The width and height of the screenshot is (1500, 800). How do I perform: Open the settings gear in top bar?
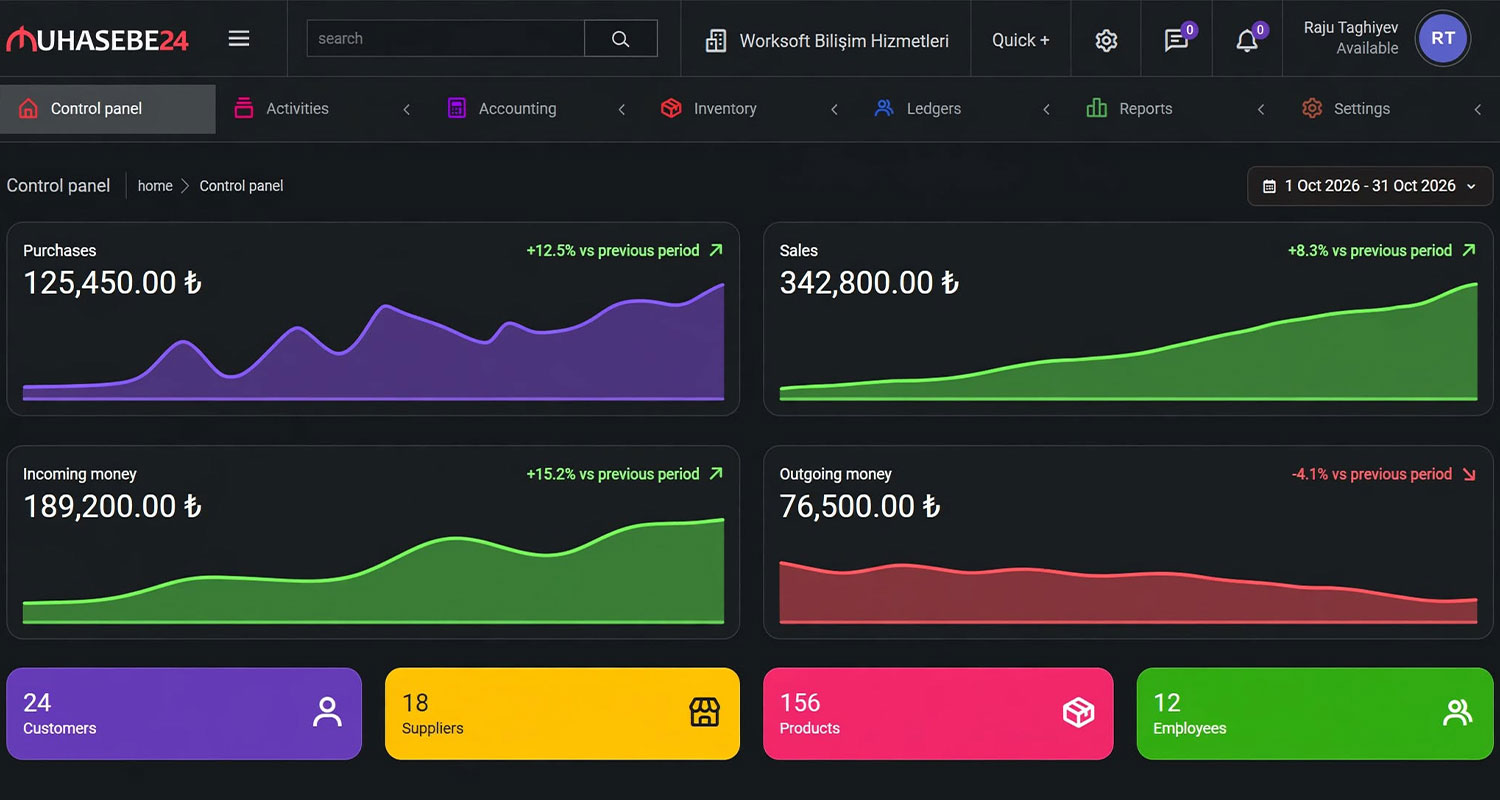coord(1106,40)
